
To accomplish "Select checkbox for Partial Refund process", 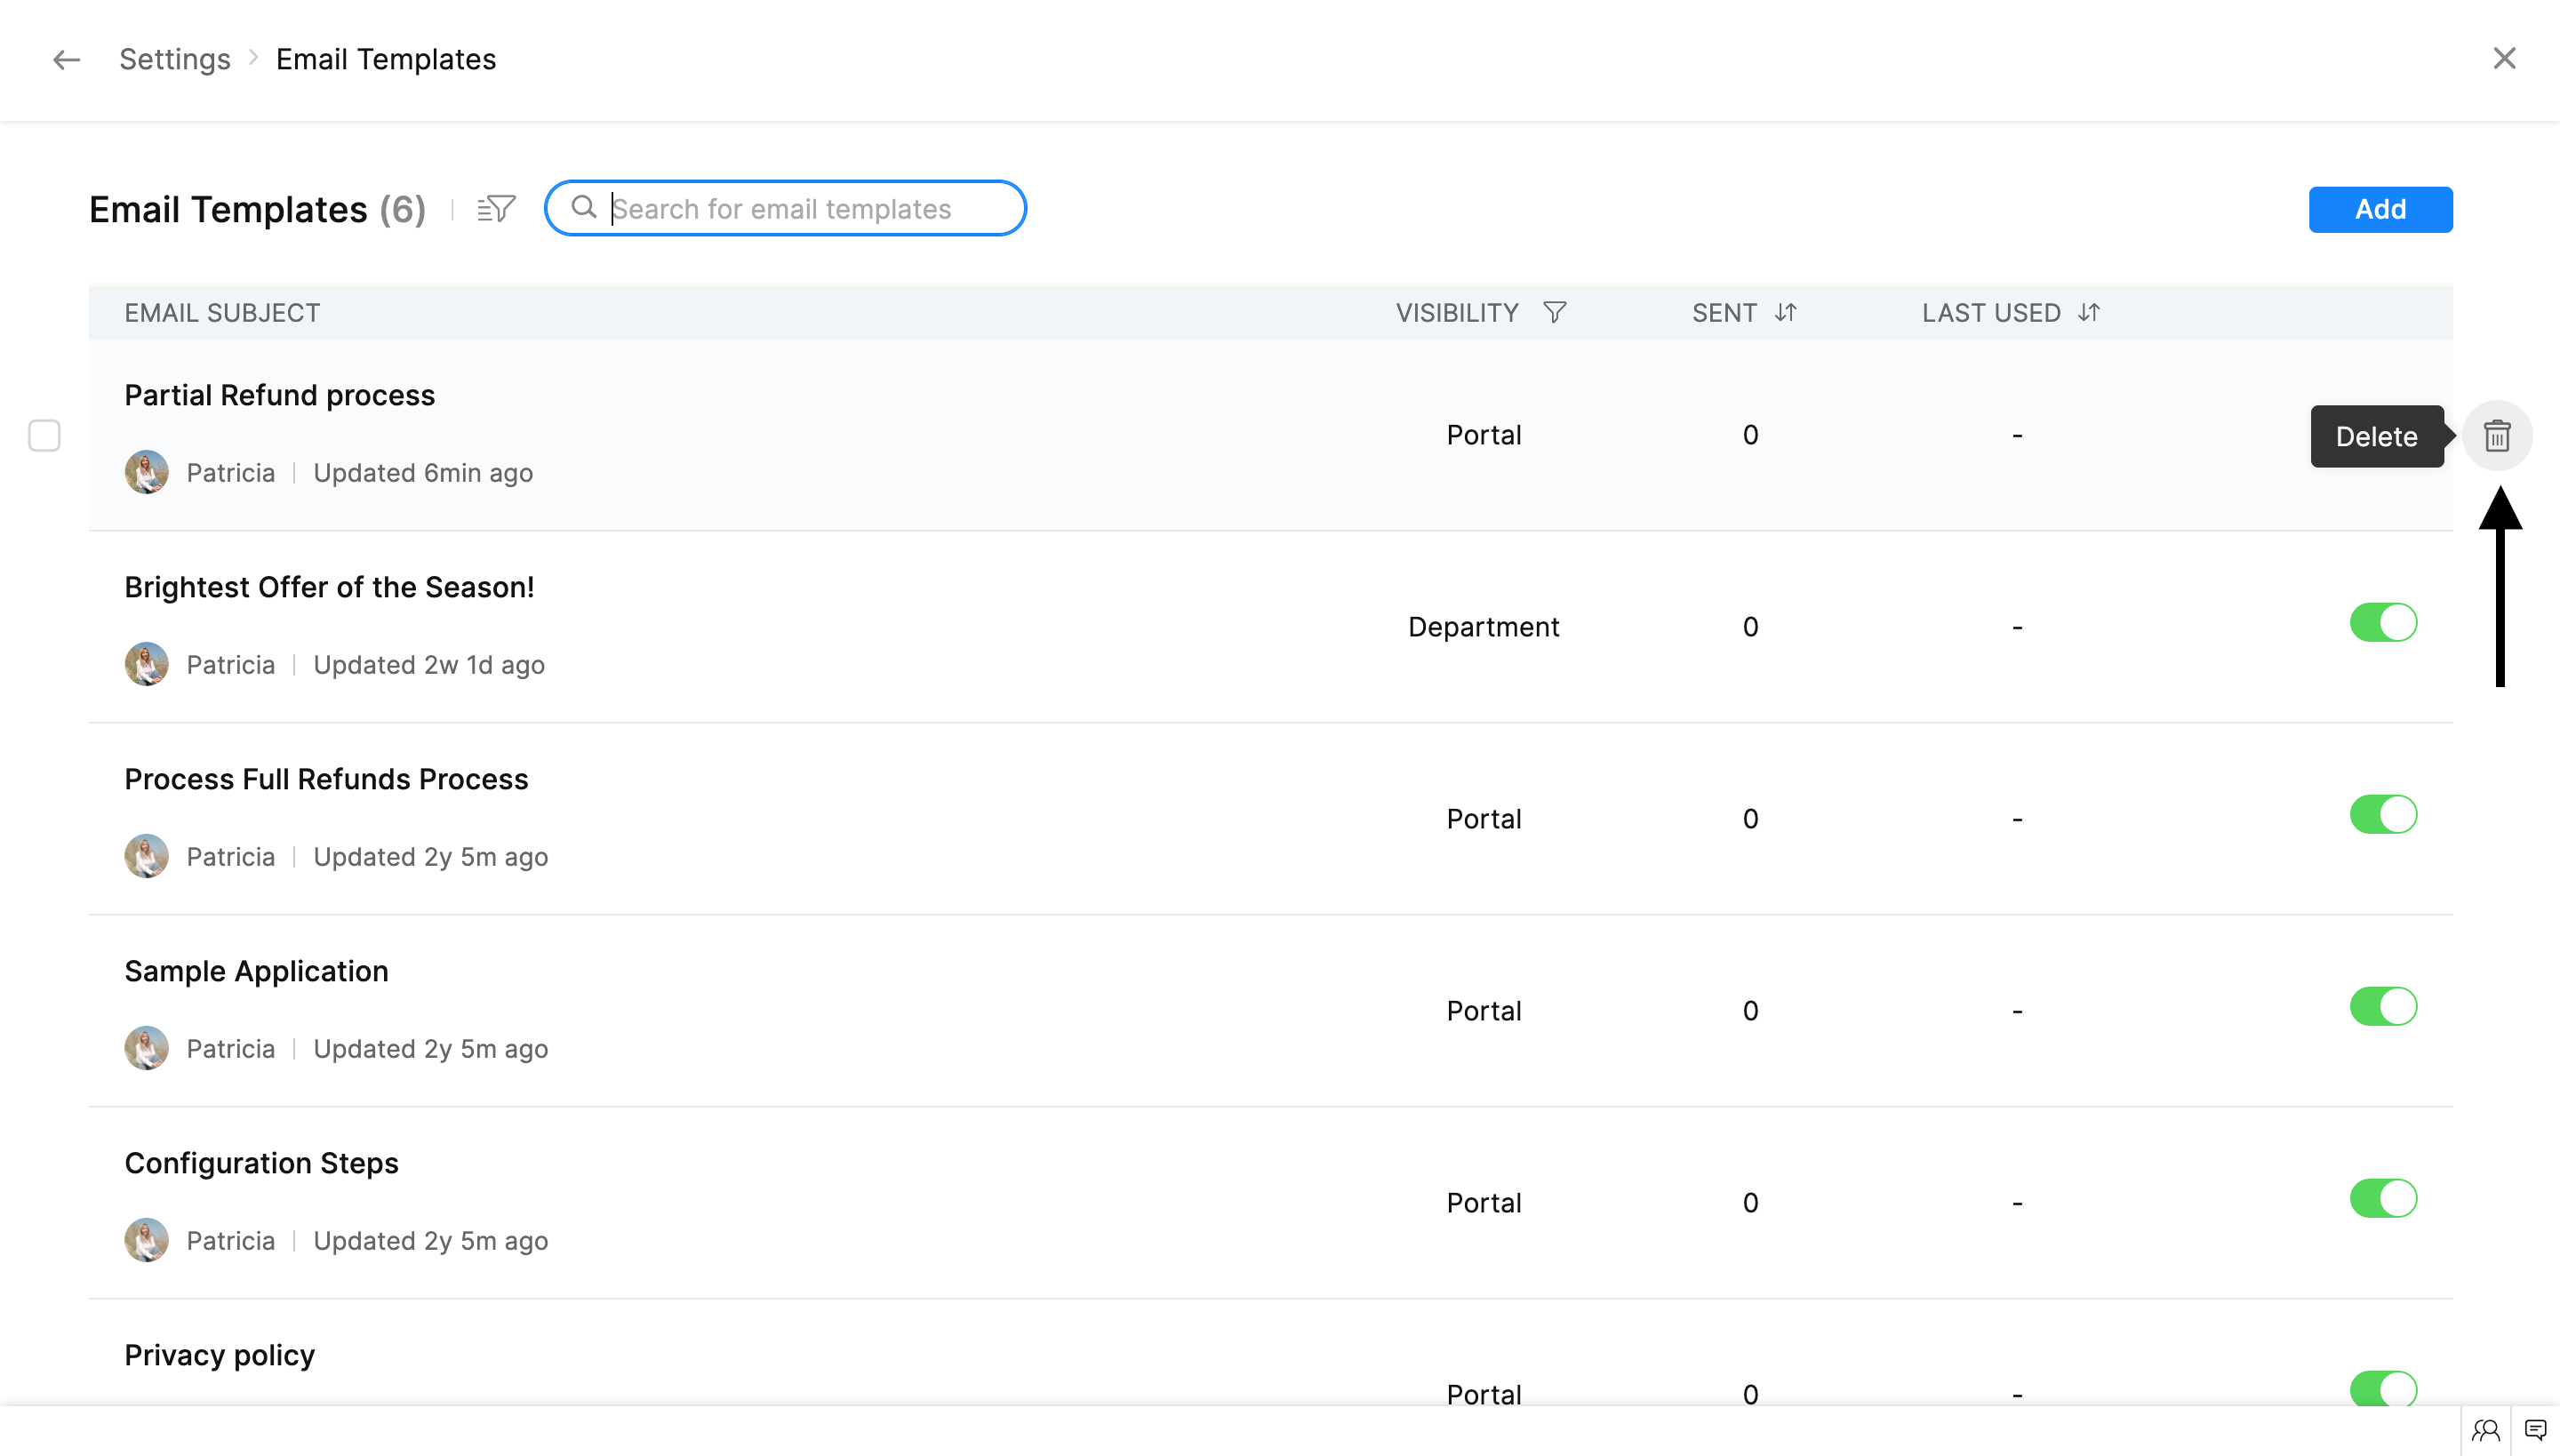I will pos(44,436).
